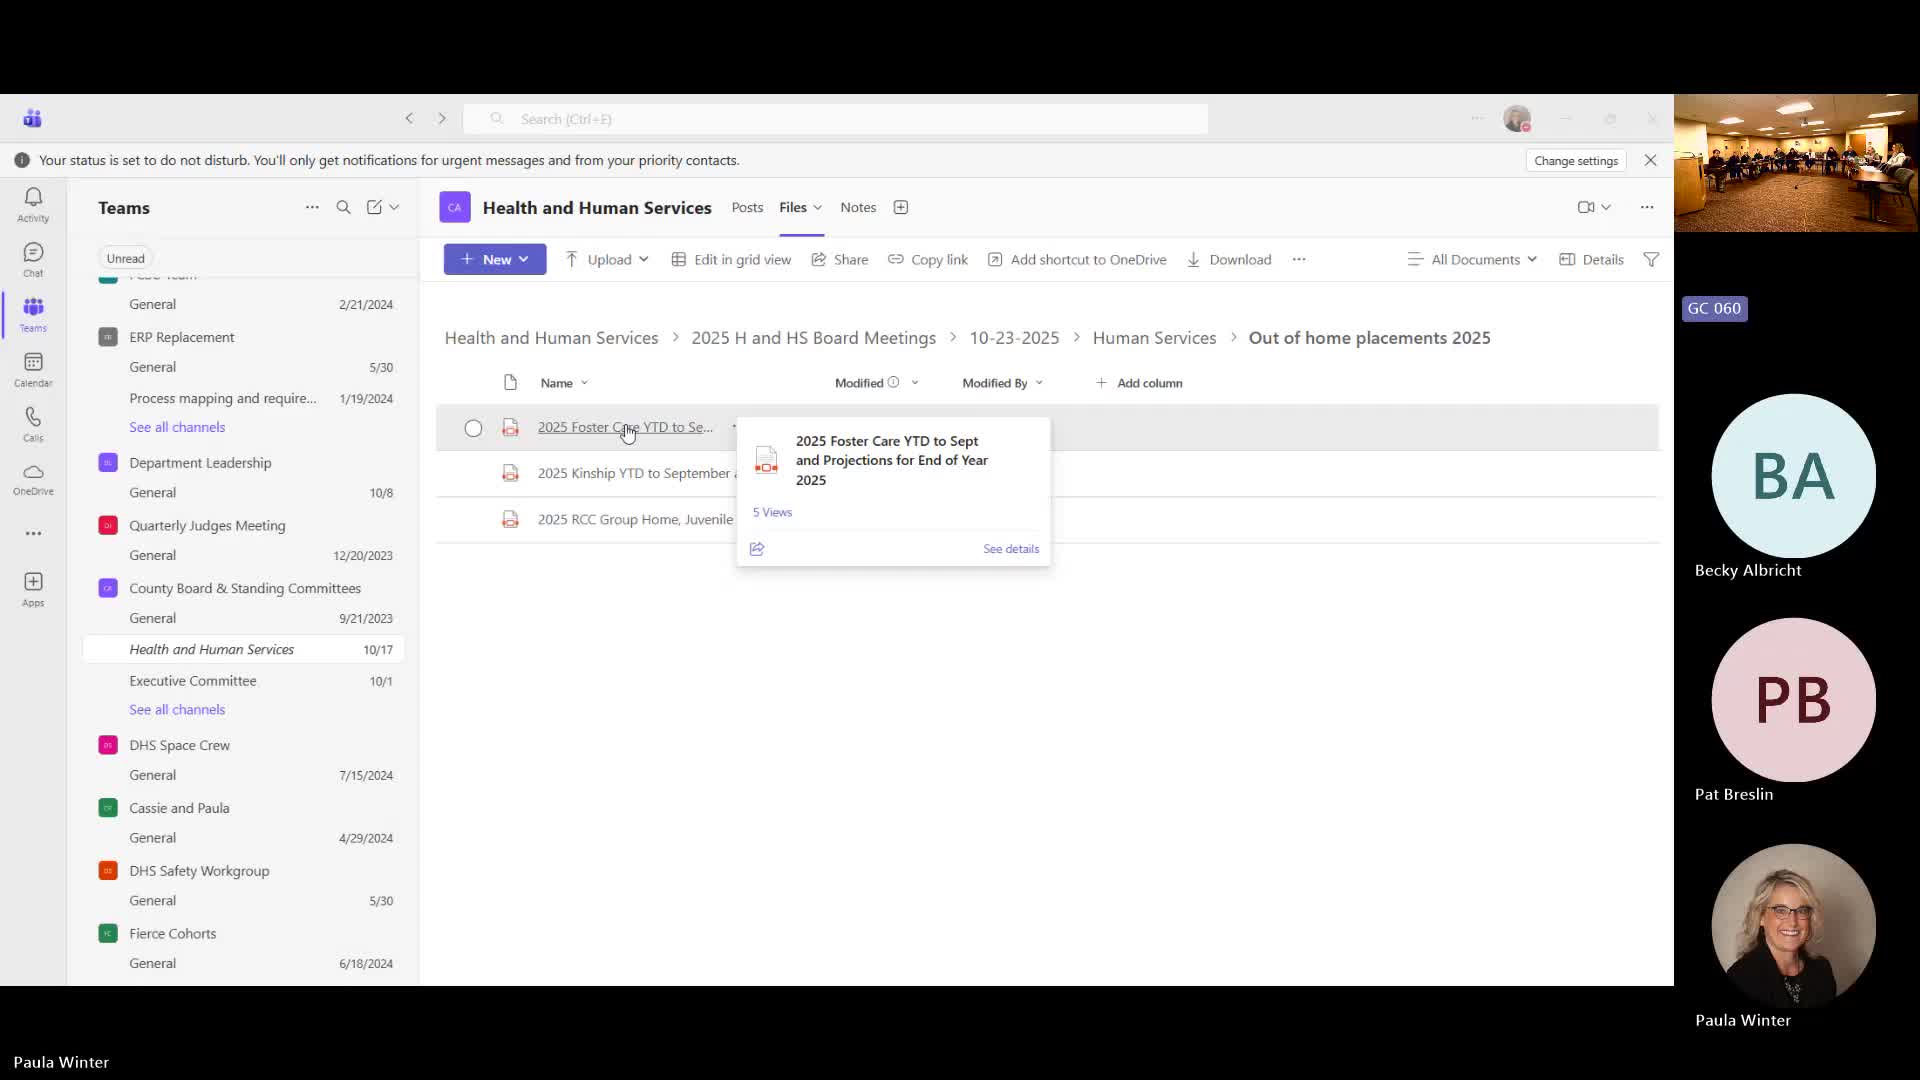Open the Calls phone icon
The height and width of the screenshot is (1080, 1920).
33,423
